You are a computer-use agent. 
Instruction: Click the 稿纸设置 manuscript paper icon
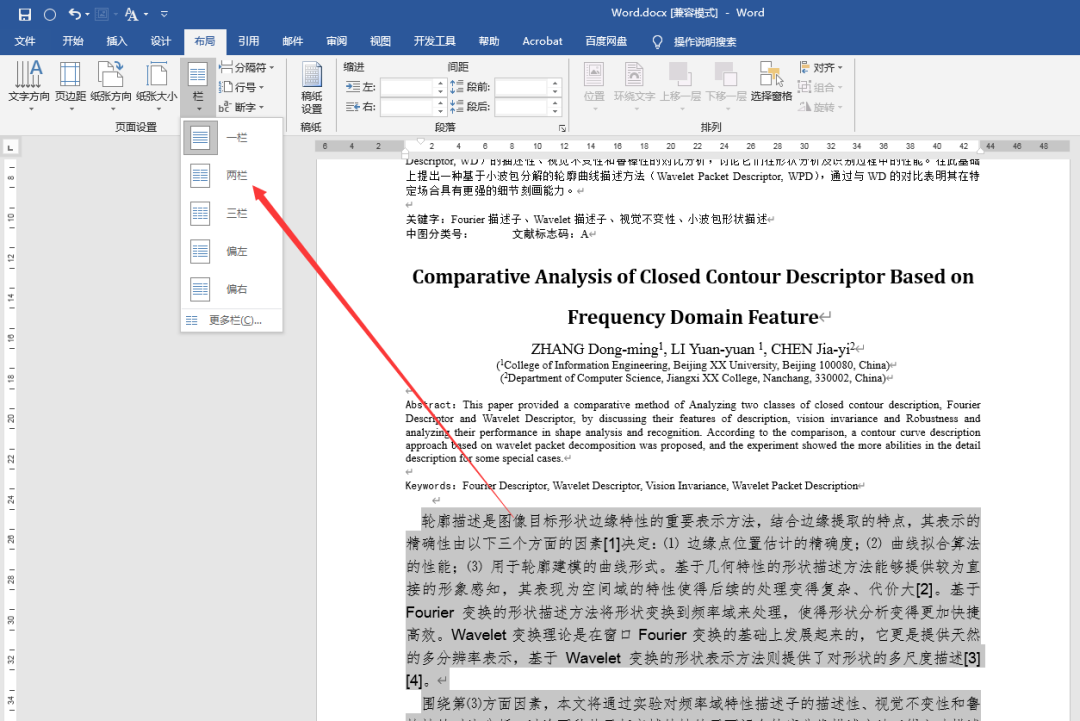pyautogui.click(x=311, y=88)
